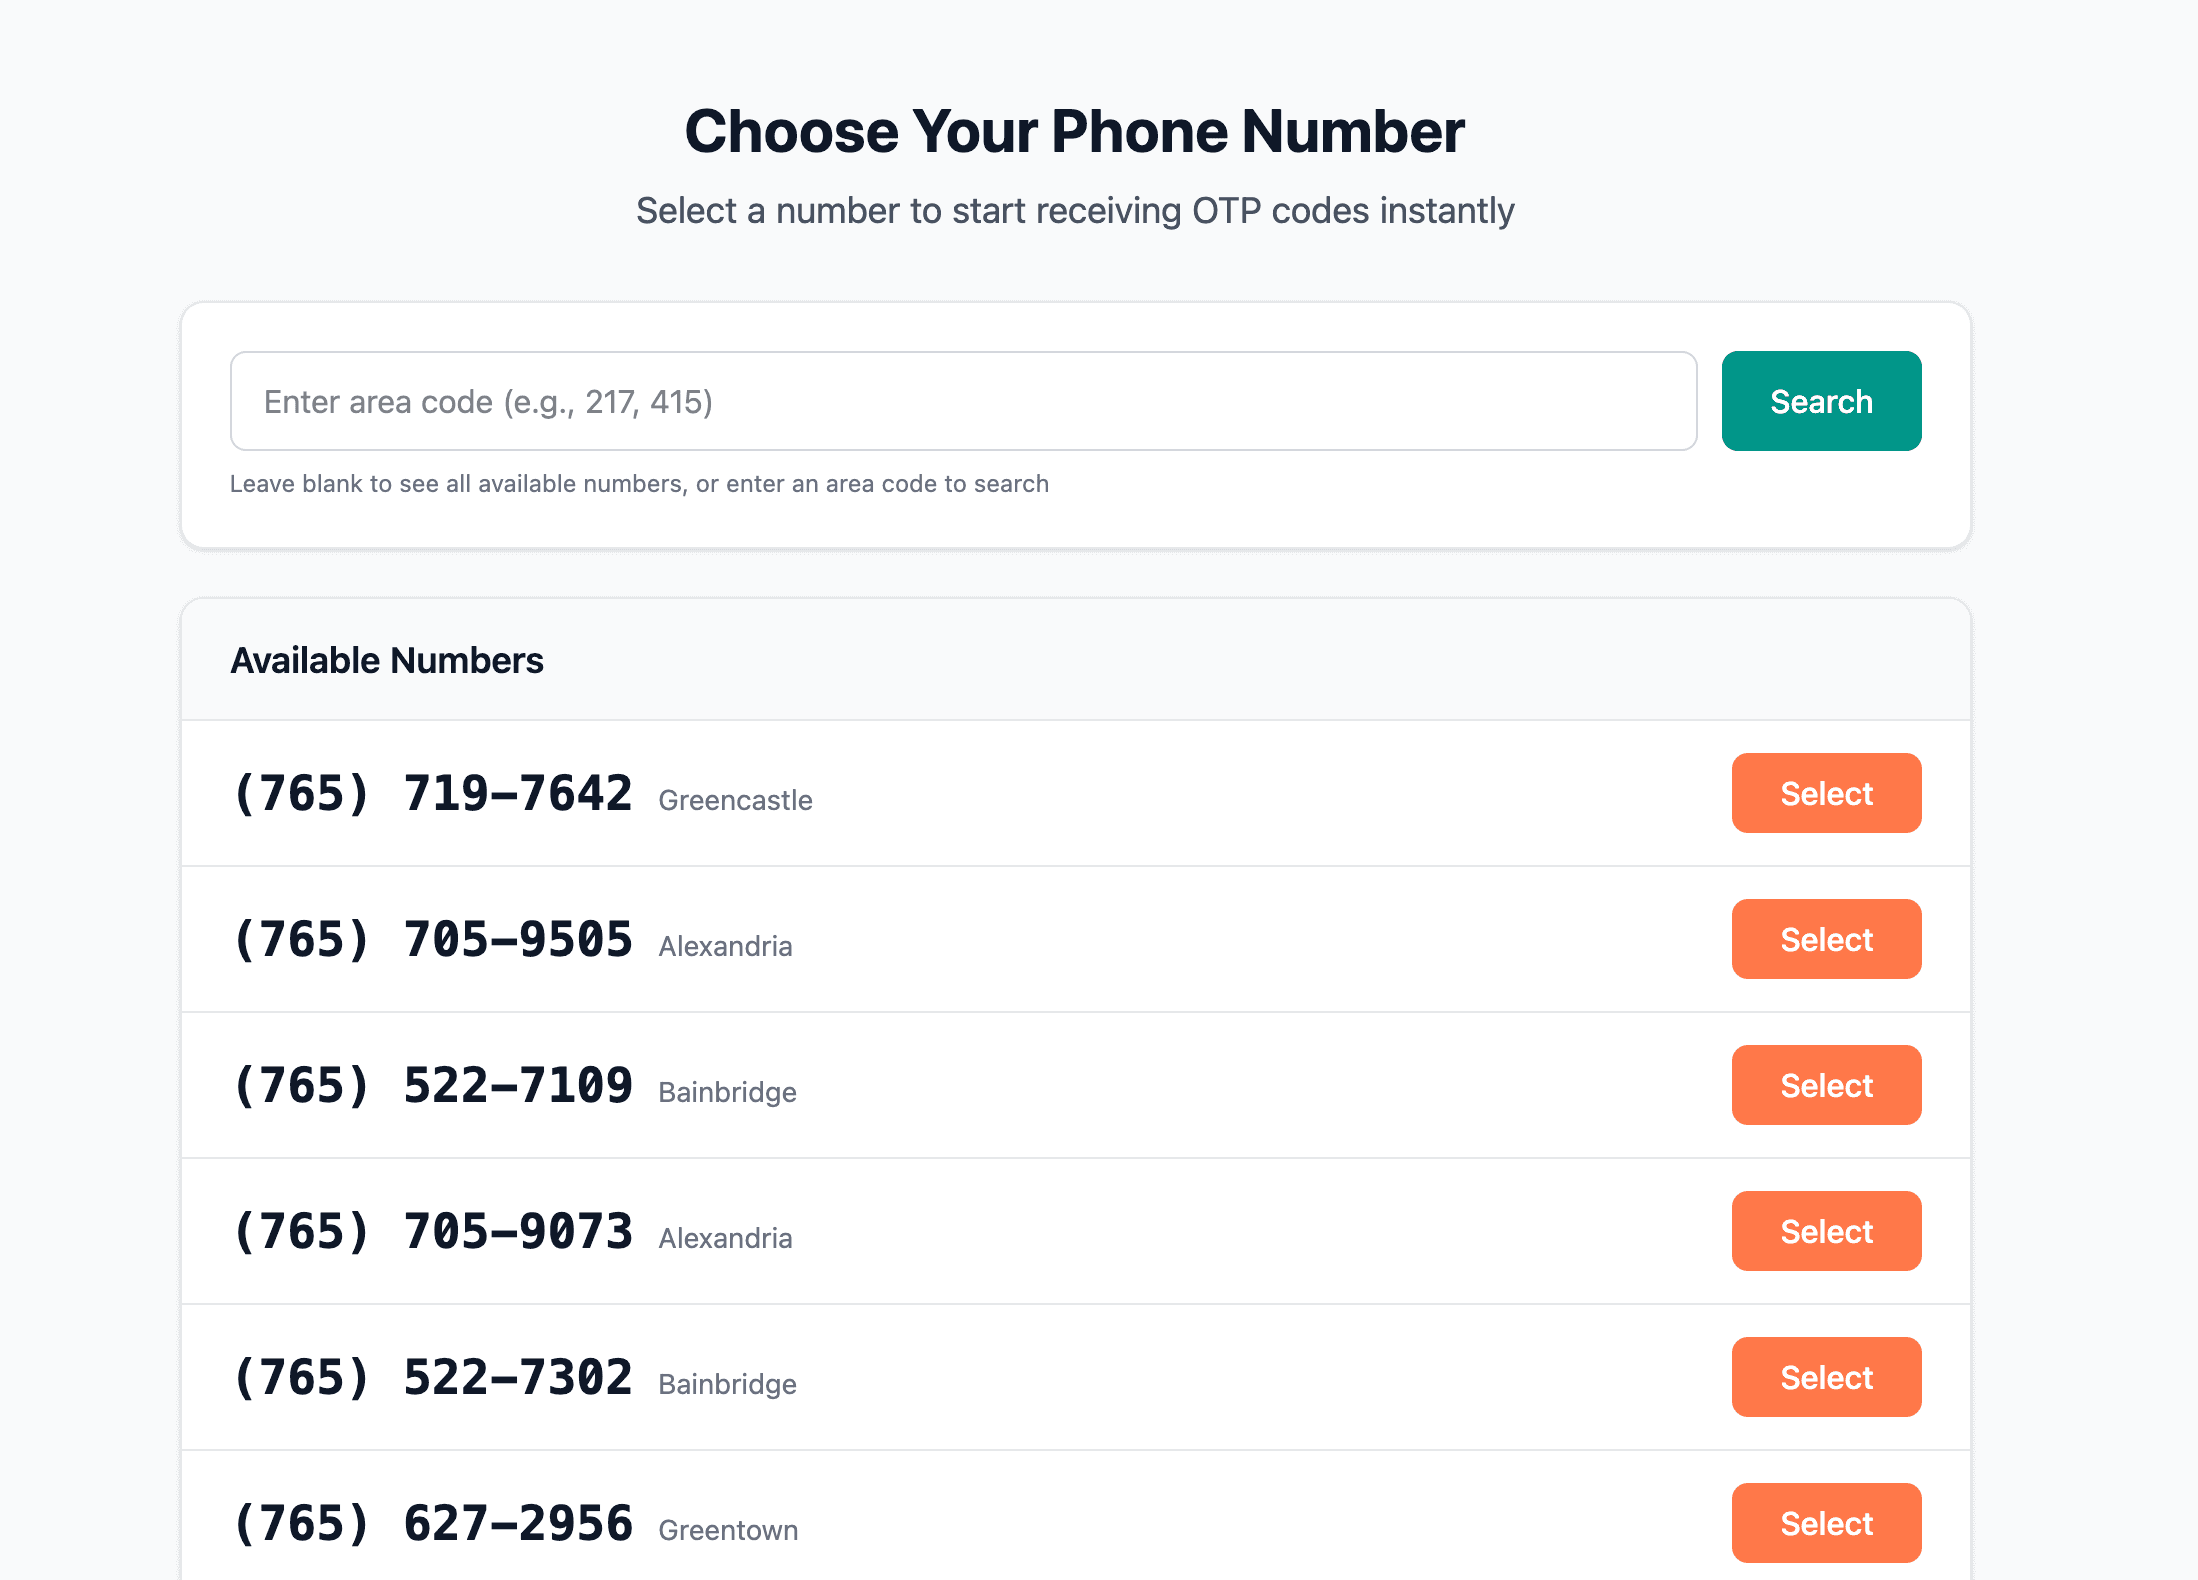Click the area code input field
Image resolution: width=2198 pixels, height=1580 pixels.
coord(962,401)
